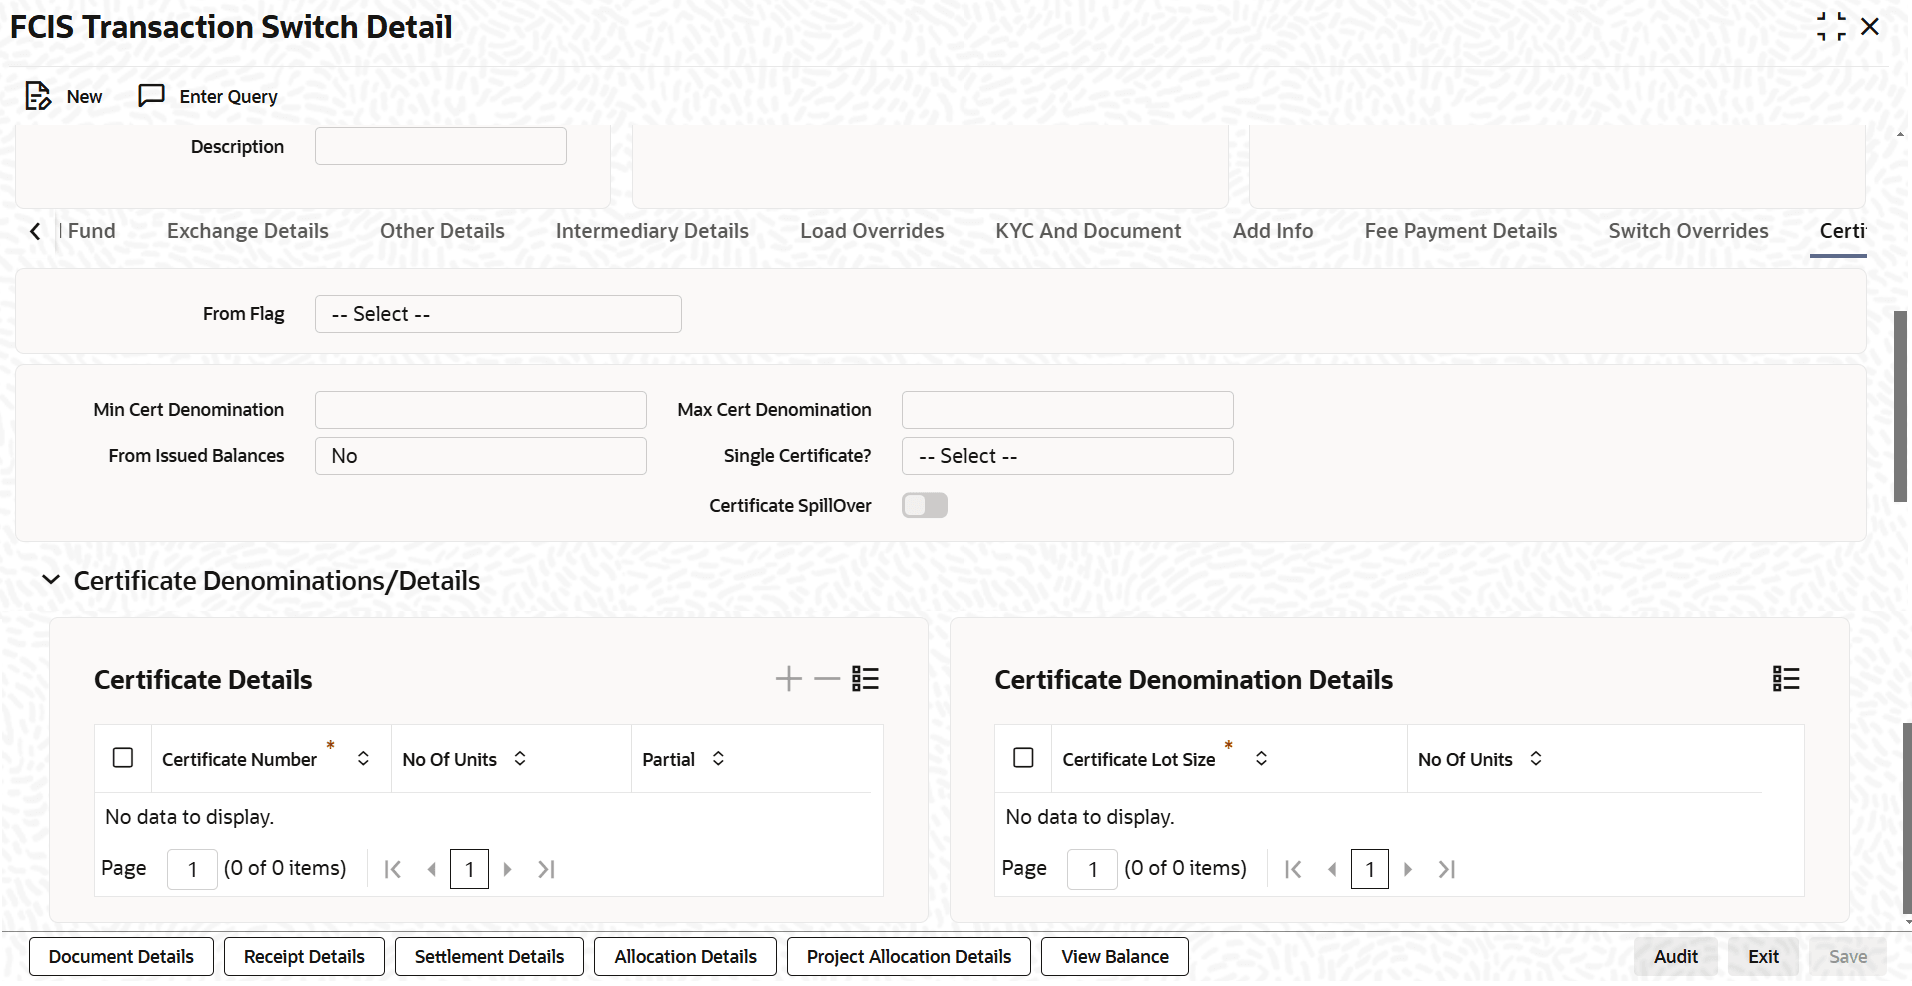The width and height of the screenshot is (1912, 986).
Task: Go to previous page in Certificate Details
Action: (x=432, y=869)
